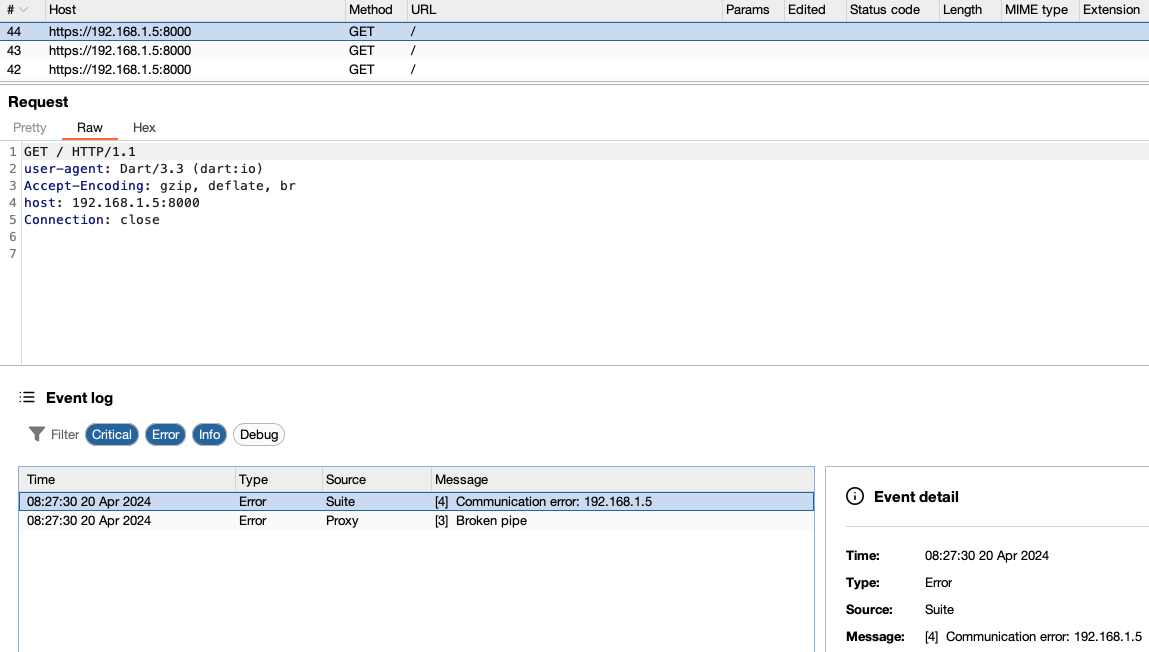The width and height of the screenshot is (1149, 652).
Task: Open the Hex request tab
Action: click(x=144, y=128)
